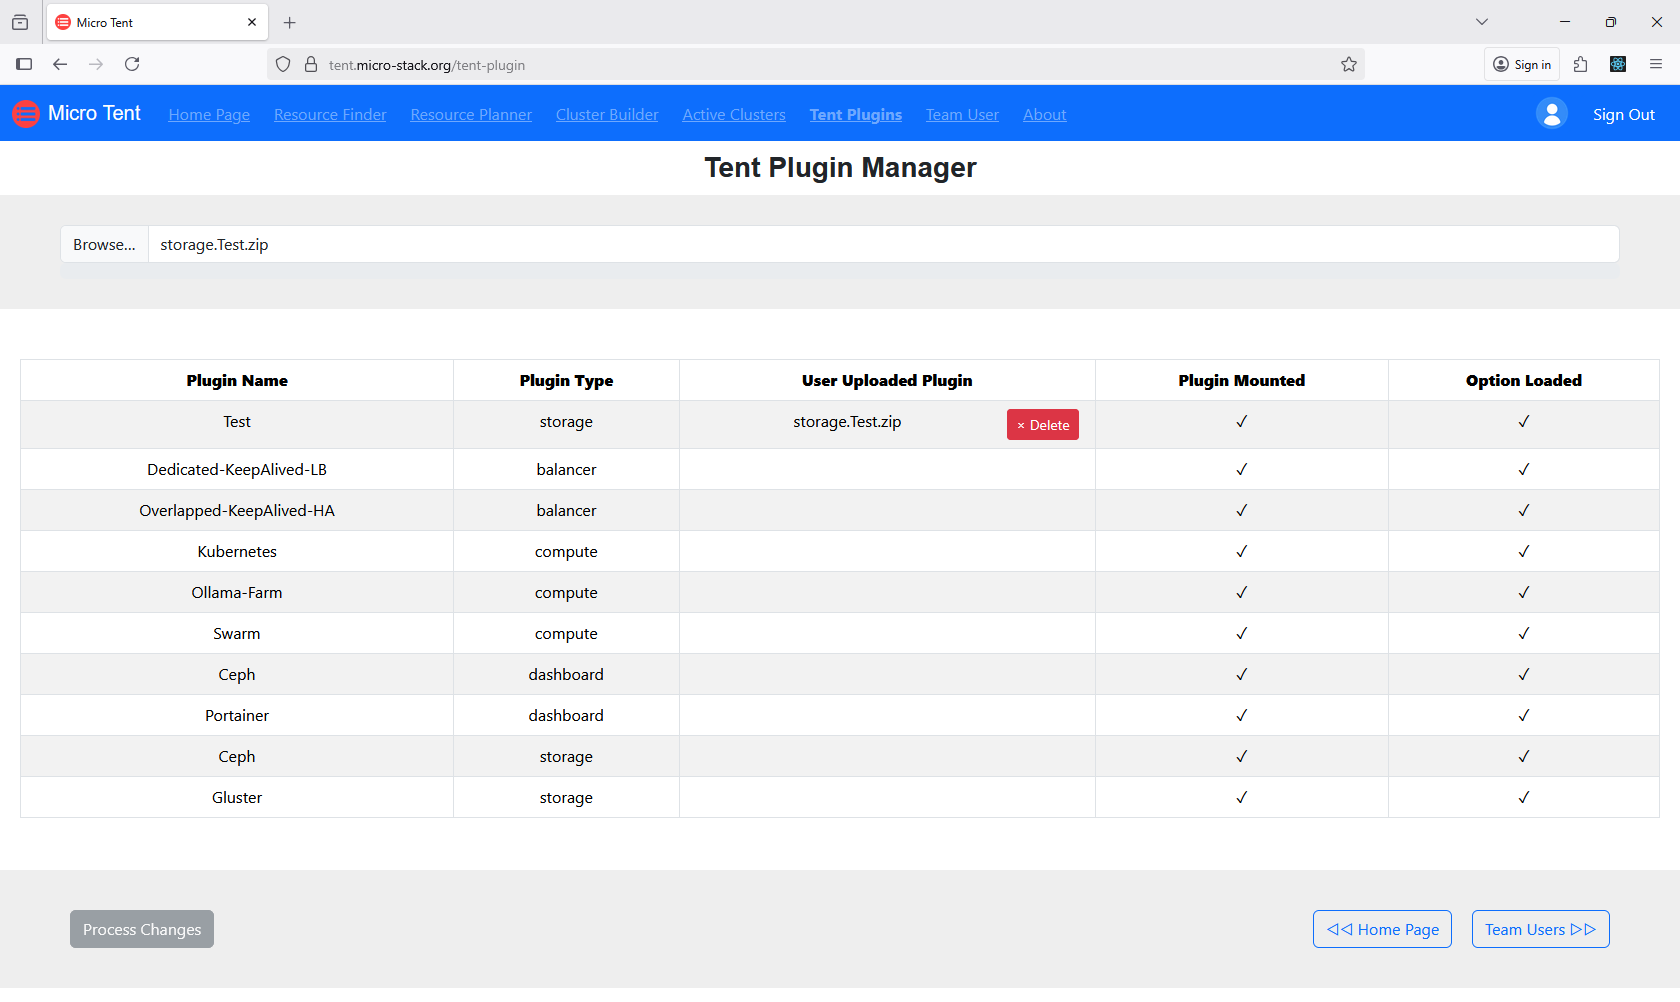
Task: Open the sidebar panel icon left of back arrow
Action: tap(24, 64)
